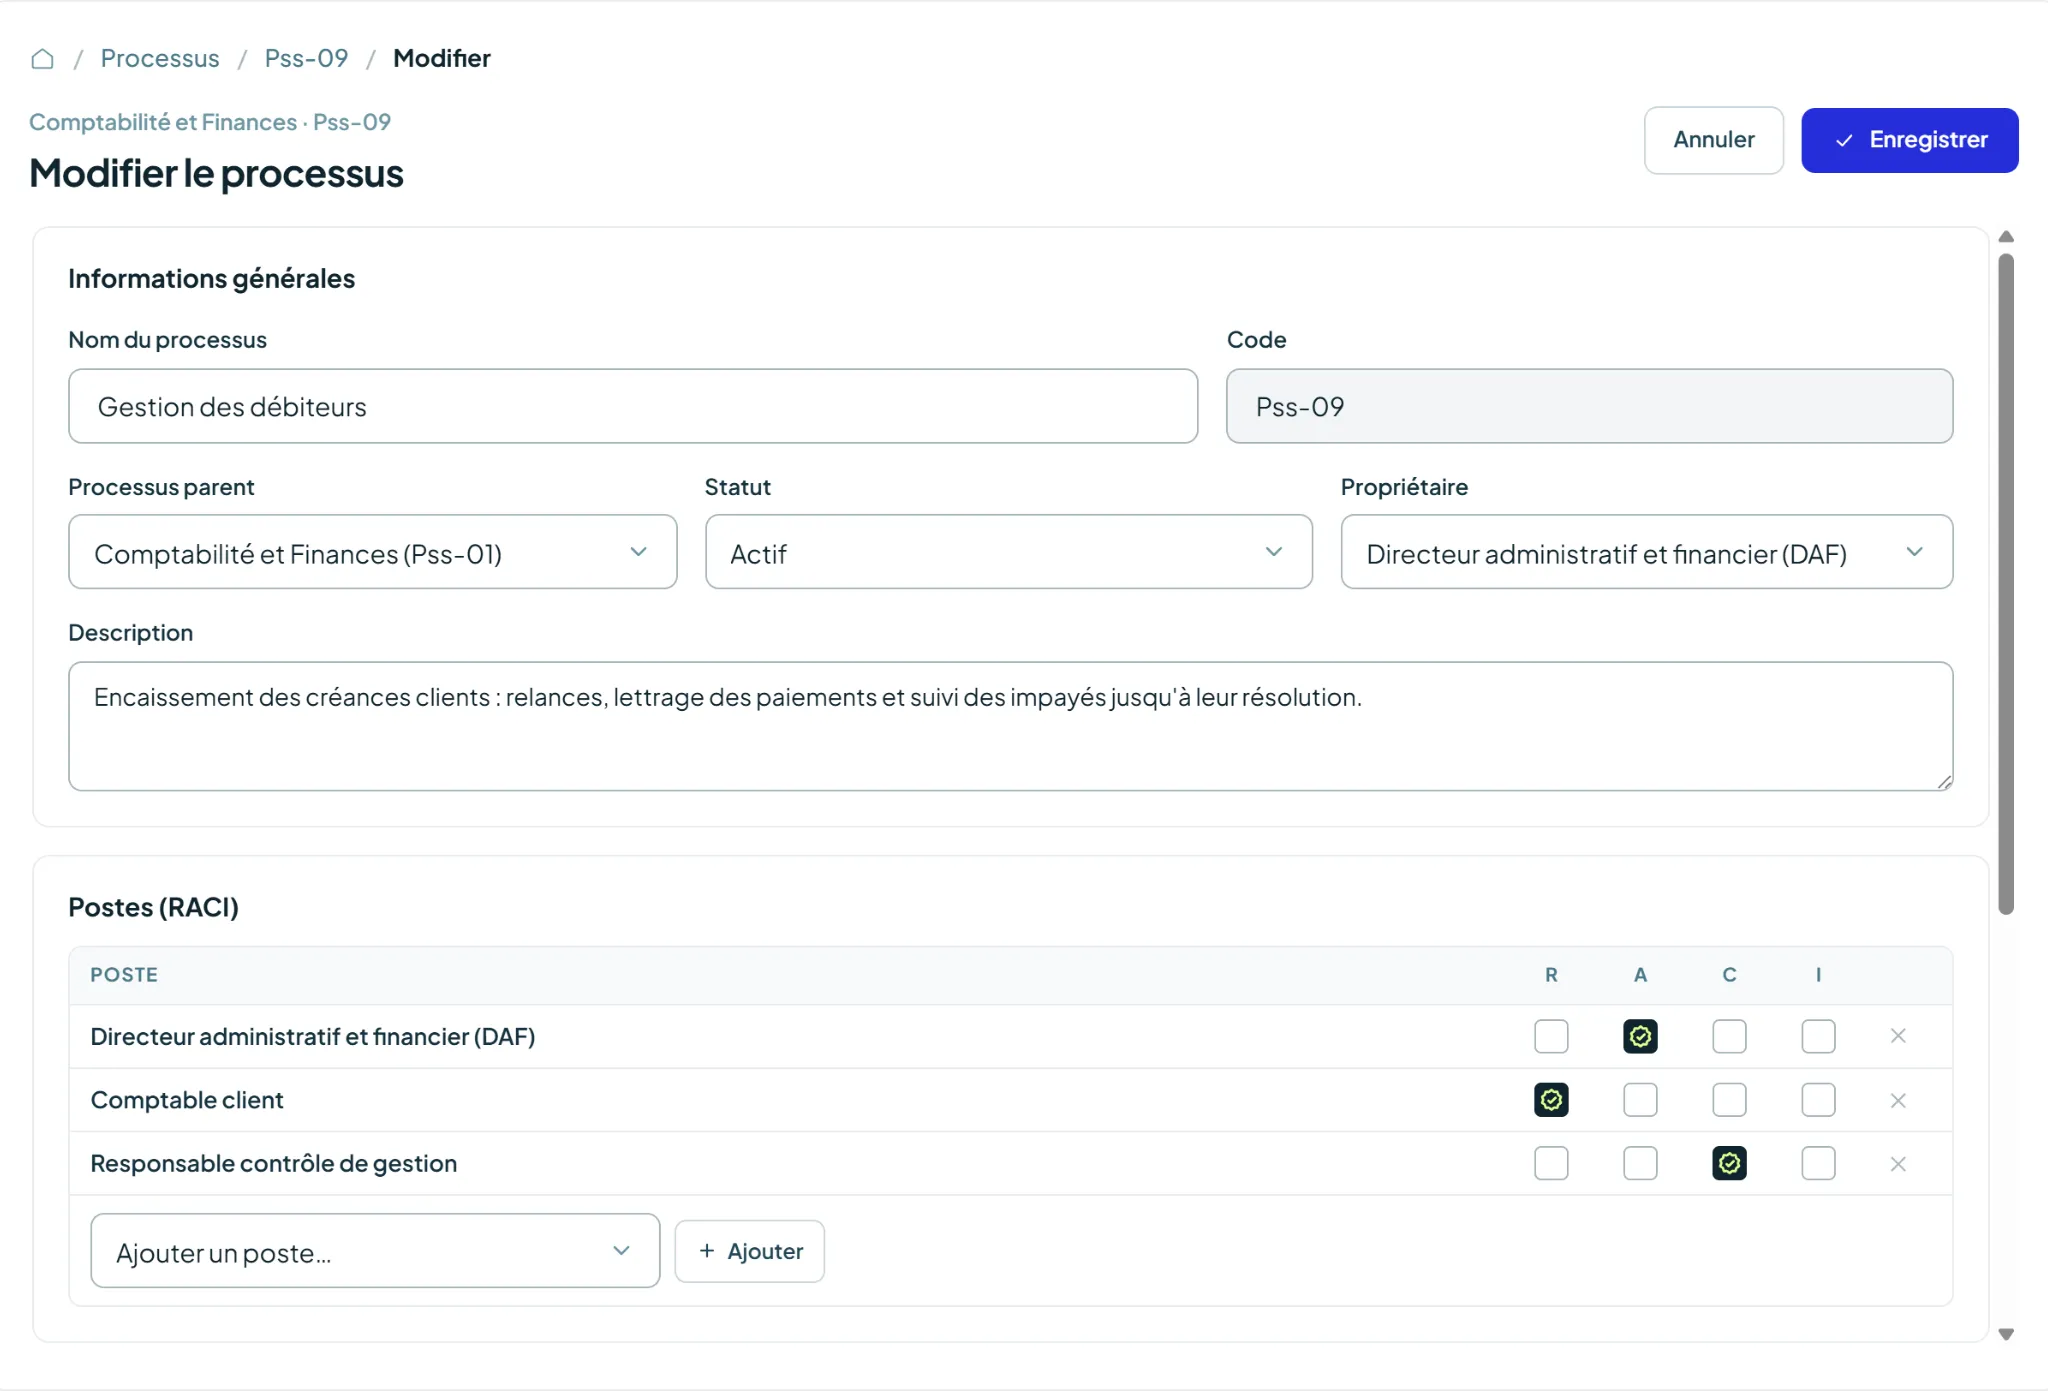
Task: Remove Responsable contrôle de gestion row
Action: tap(1898, 1164)
